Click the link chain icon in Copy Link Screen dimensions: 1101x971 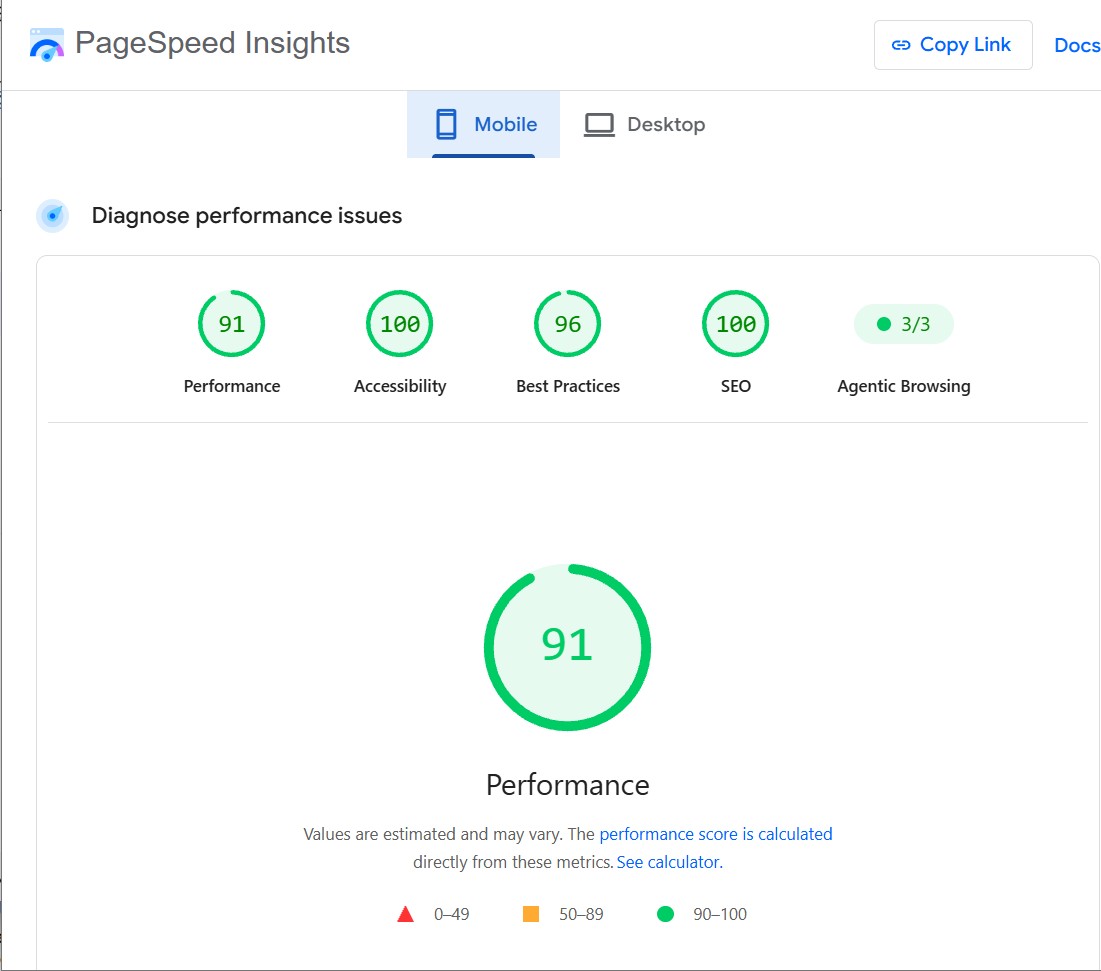pos(901,46)
